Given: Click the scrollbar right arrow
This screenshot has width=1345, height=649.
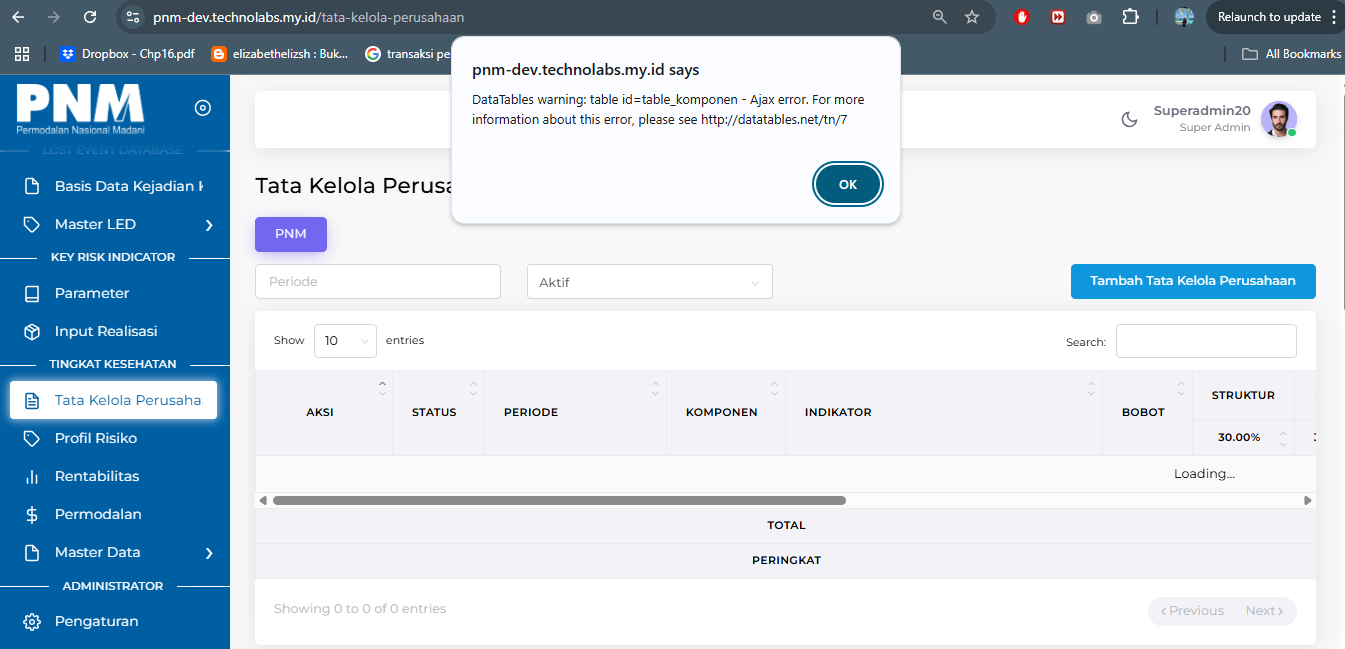Looking at the screenshot, I should point(1308,500).
